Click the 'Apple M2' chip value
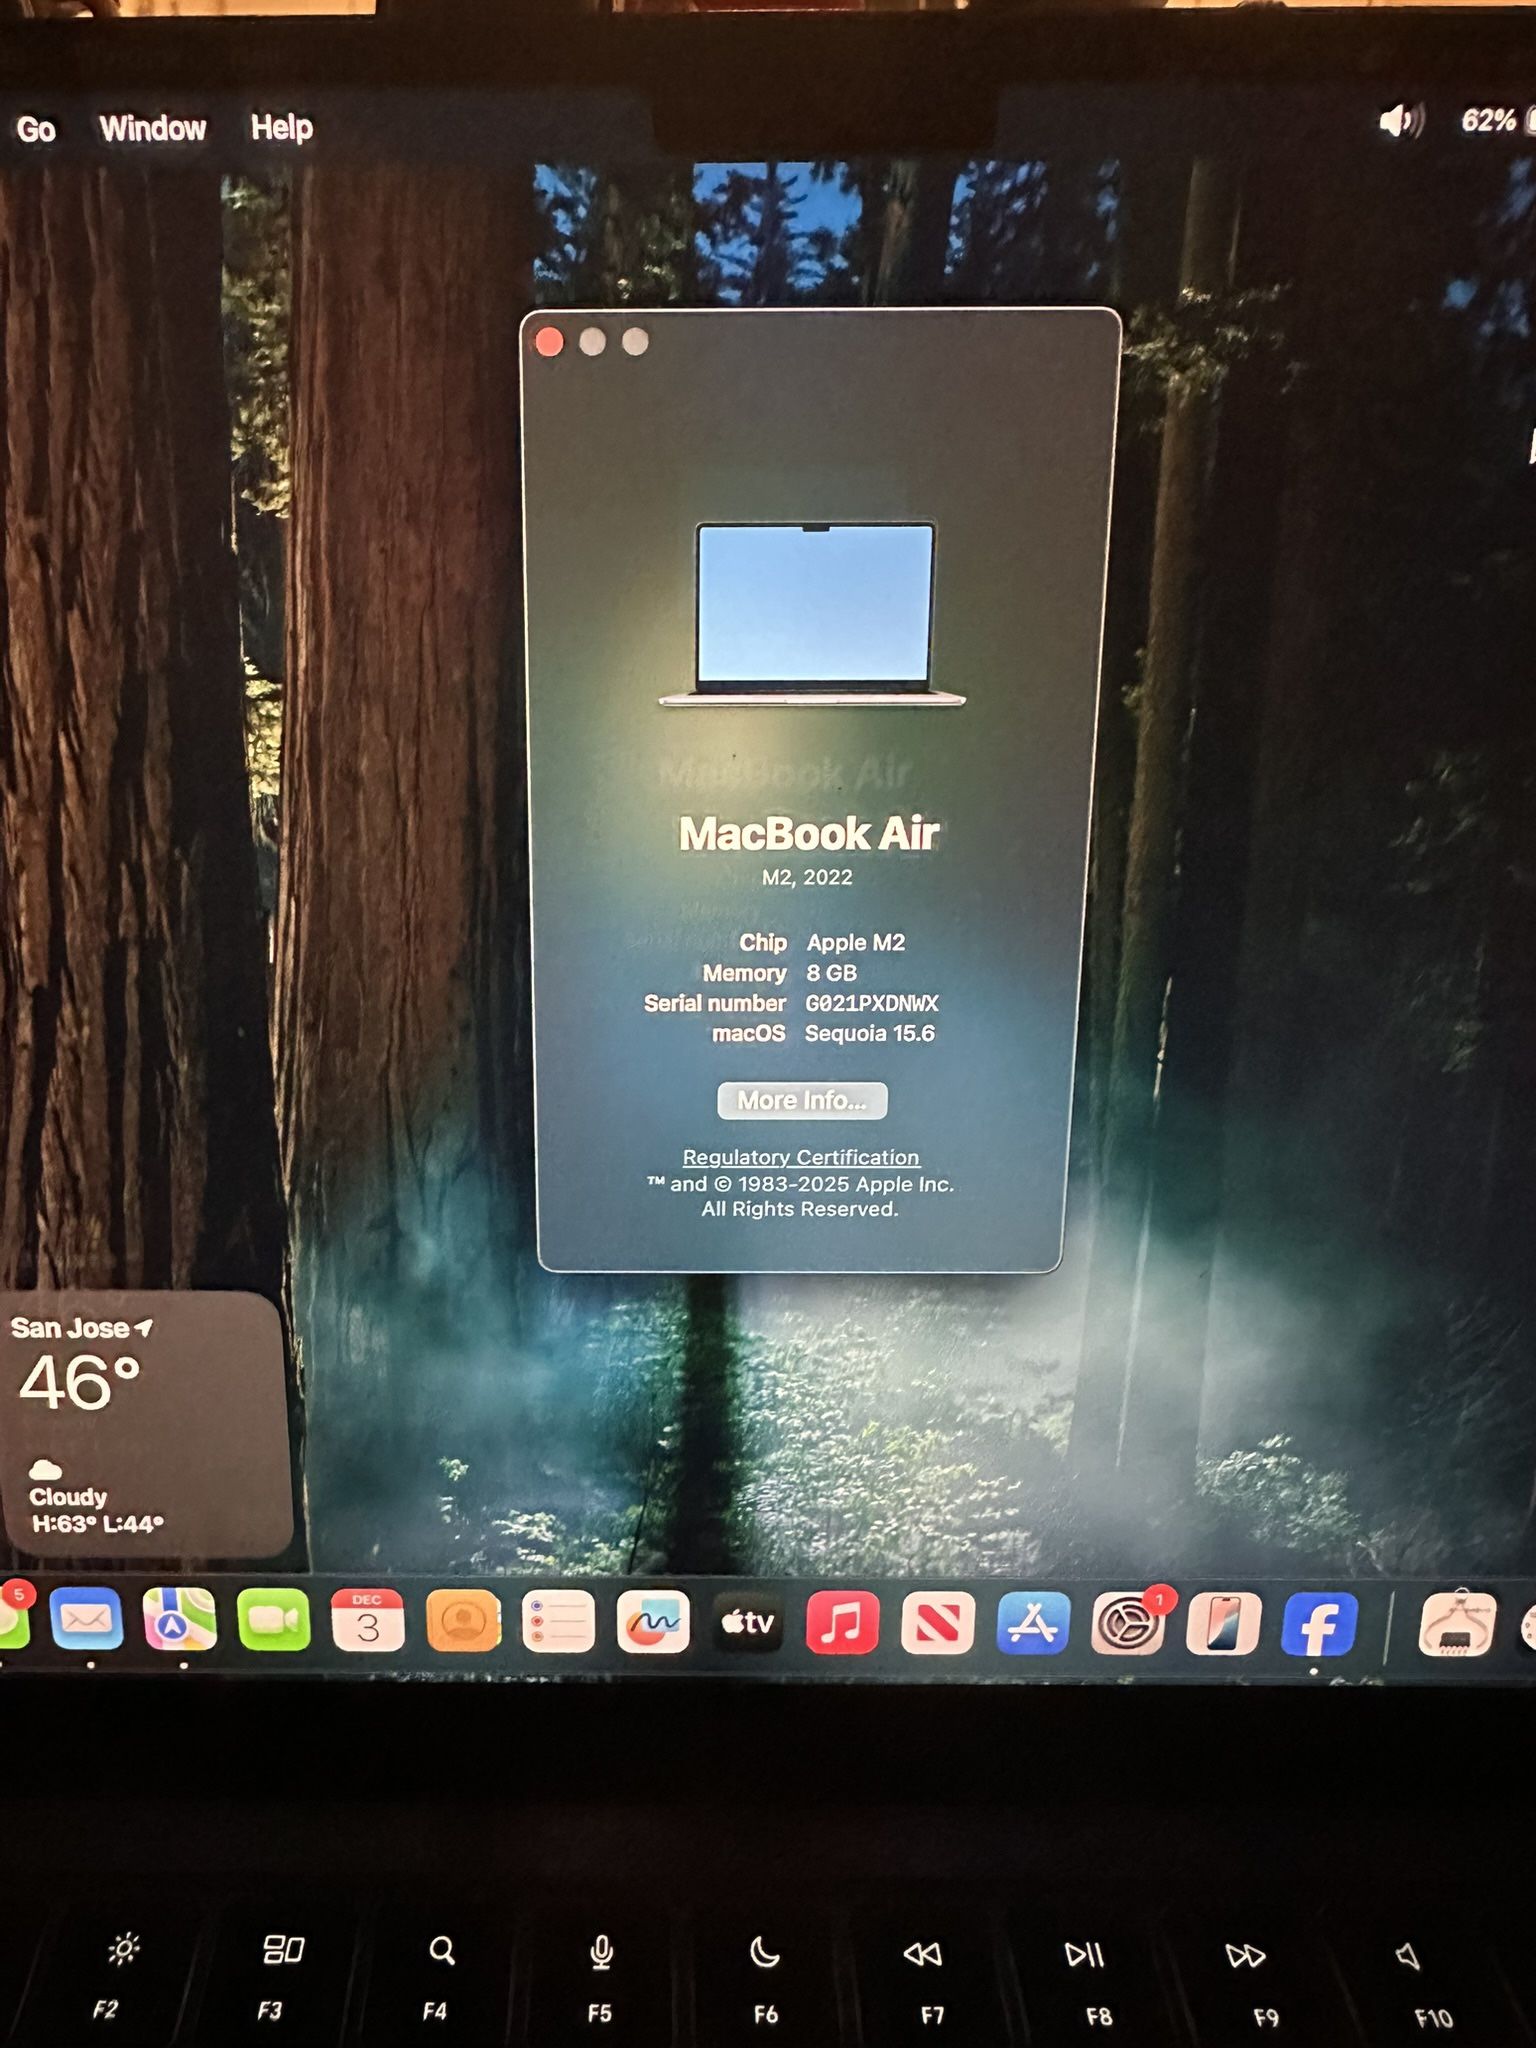The width and height of the screenshot is (1536, 2048). 856,942
